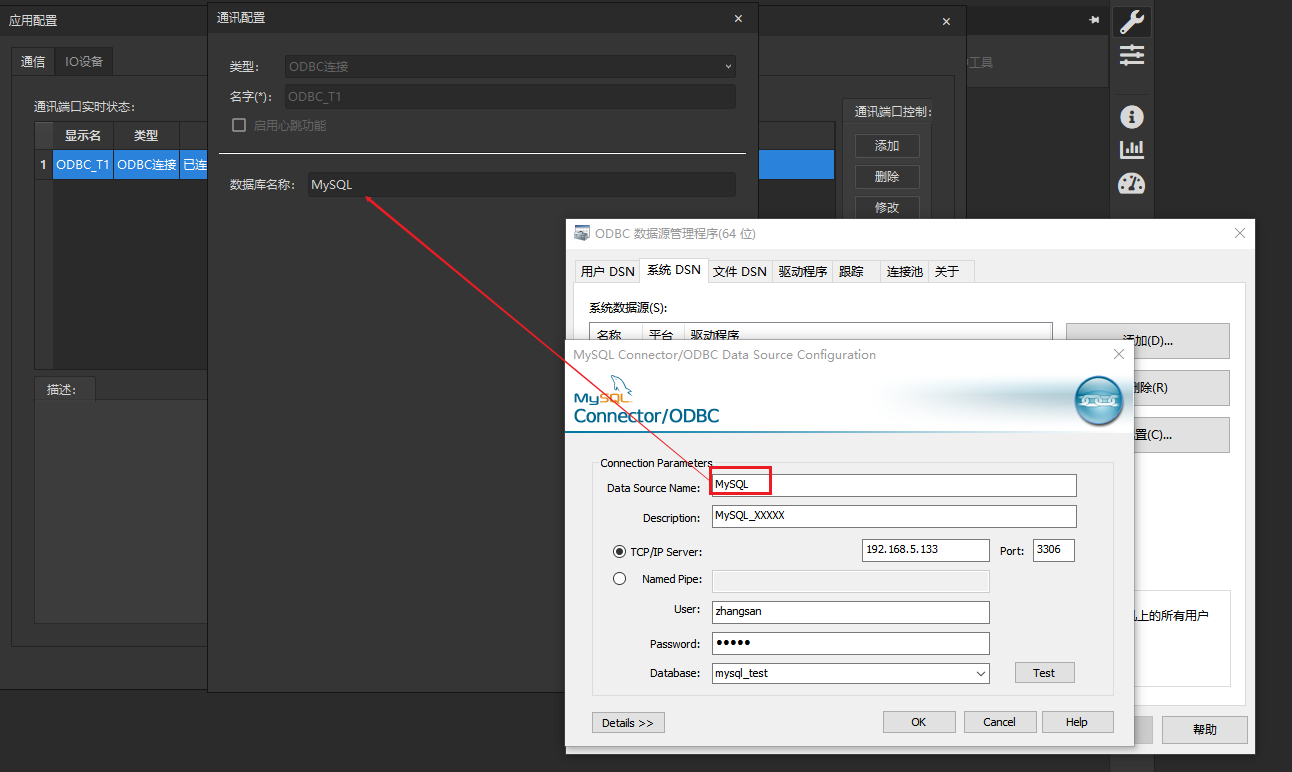Click 配置(C)... in the ODBC administrator window
1292x772 pixels.
1180,435
